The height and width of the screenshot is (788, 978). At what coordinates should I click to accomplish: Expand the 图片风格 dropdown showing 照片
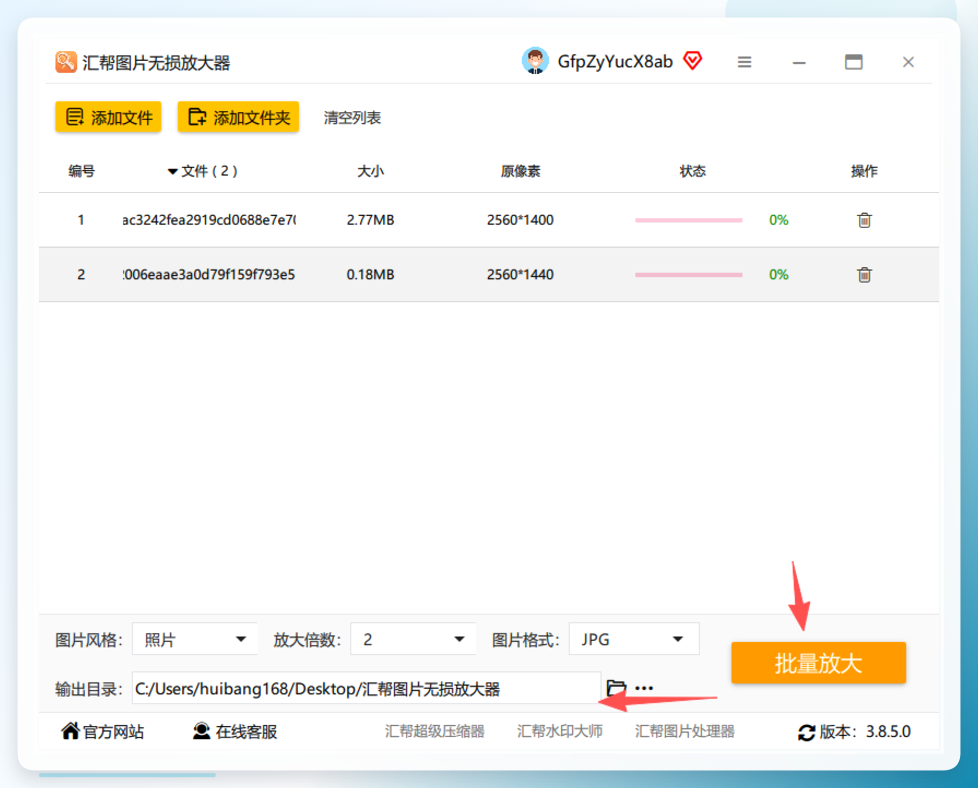click(195, 639)
